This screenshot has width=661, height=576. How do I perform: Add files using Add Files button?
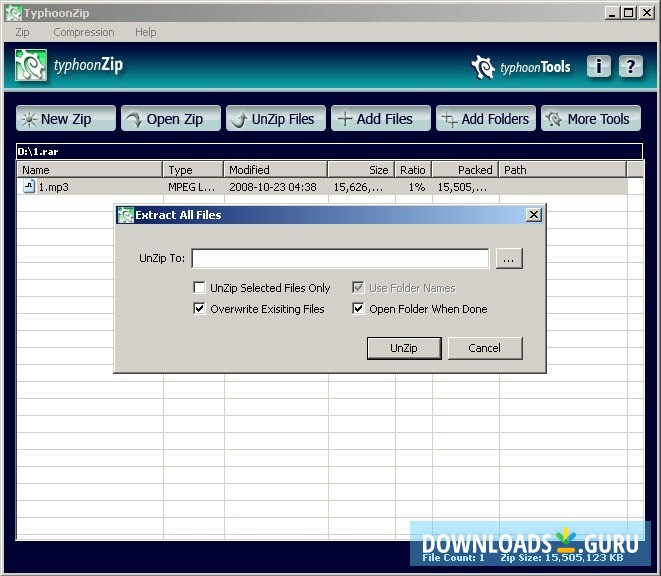(381, 118)
